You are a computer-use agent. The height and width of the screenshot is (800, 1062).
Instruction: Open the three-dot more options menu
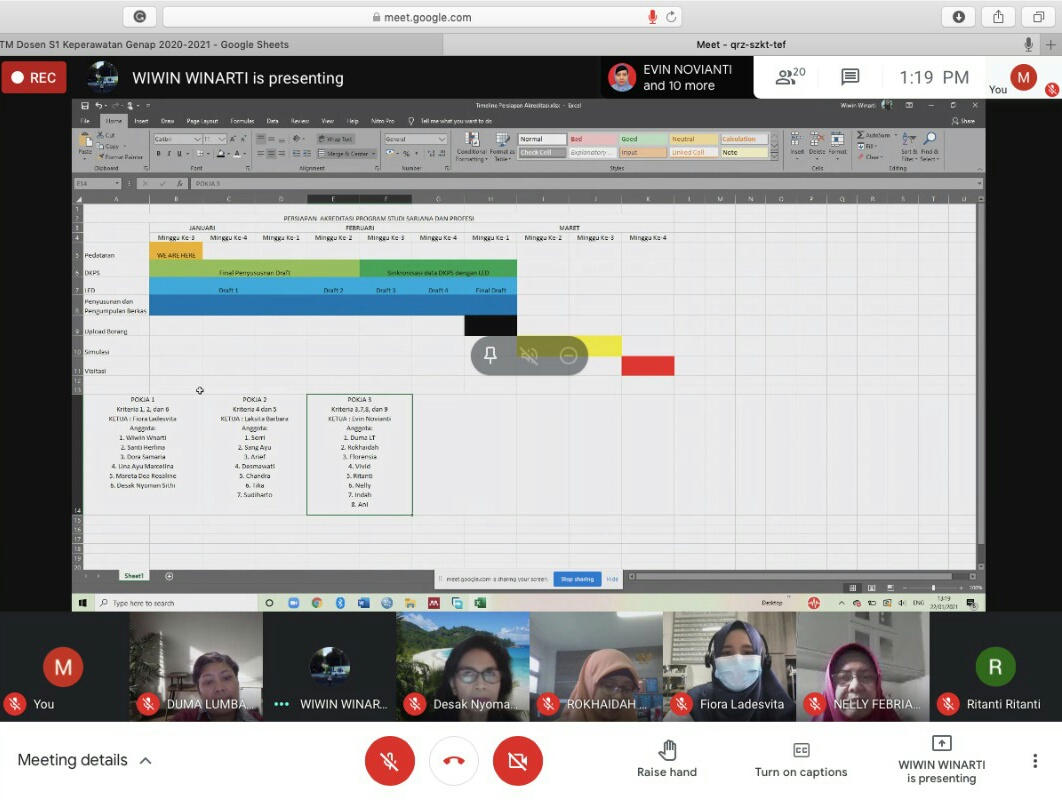[x=1034, y=761]
